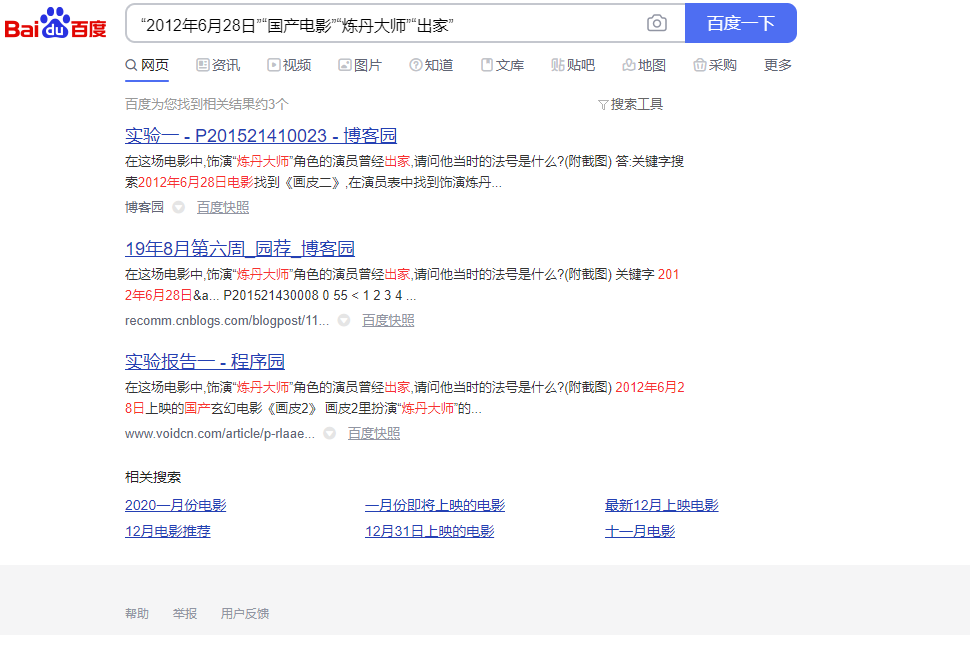Open the 采购 tab
Screen dimensions: 970x650
(x=715, y=65)
